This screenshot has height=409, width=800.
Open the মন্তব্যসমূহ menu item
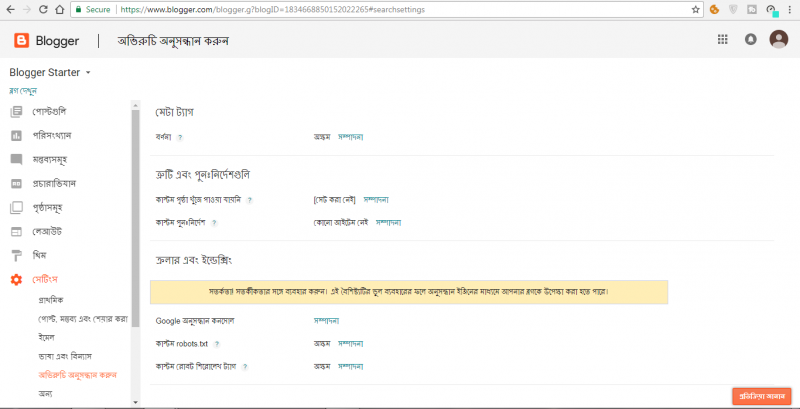[51, 160]
